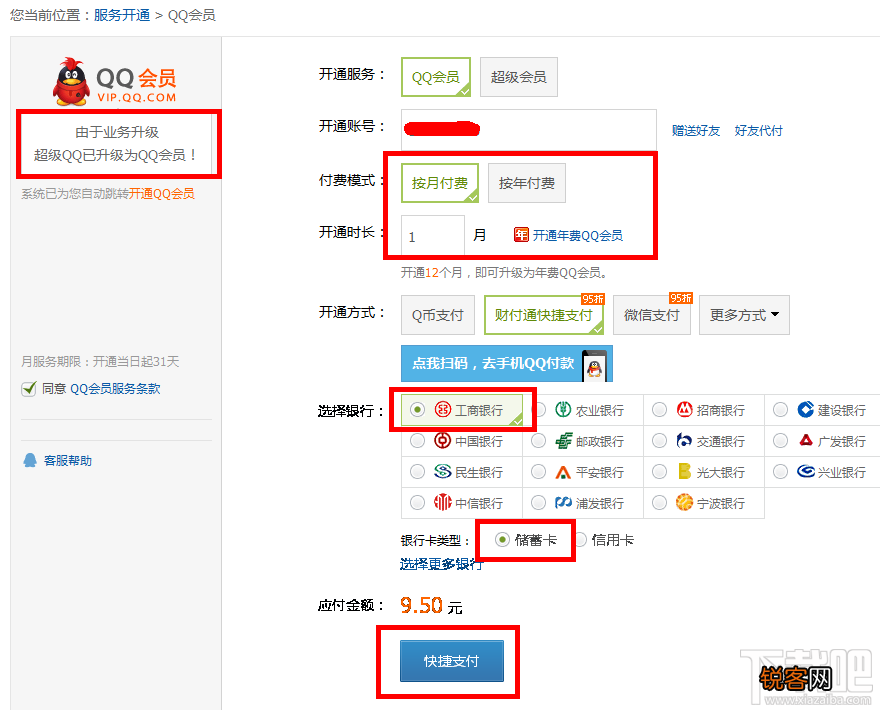Click the 平安银行 logo icon
The width and height of the screenshot is (880, 710).
(563, 473)
